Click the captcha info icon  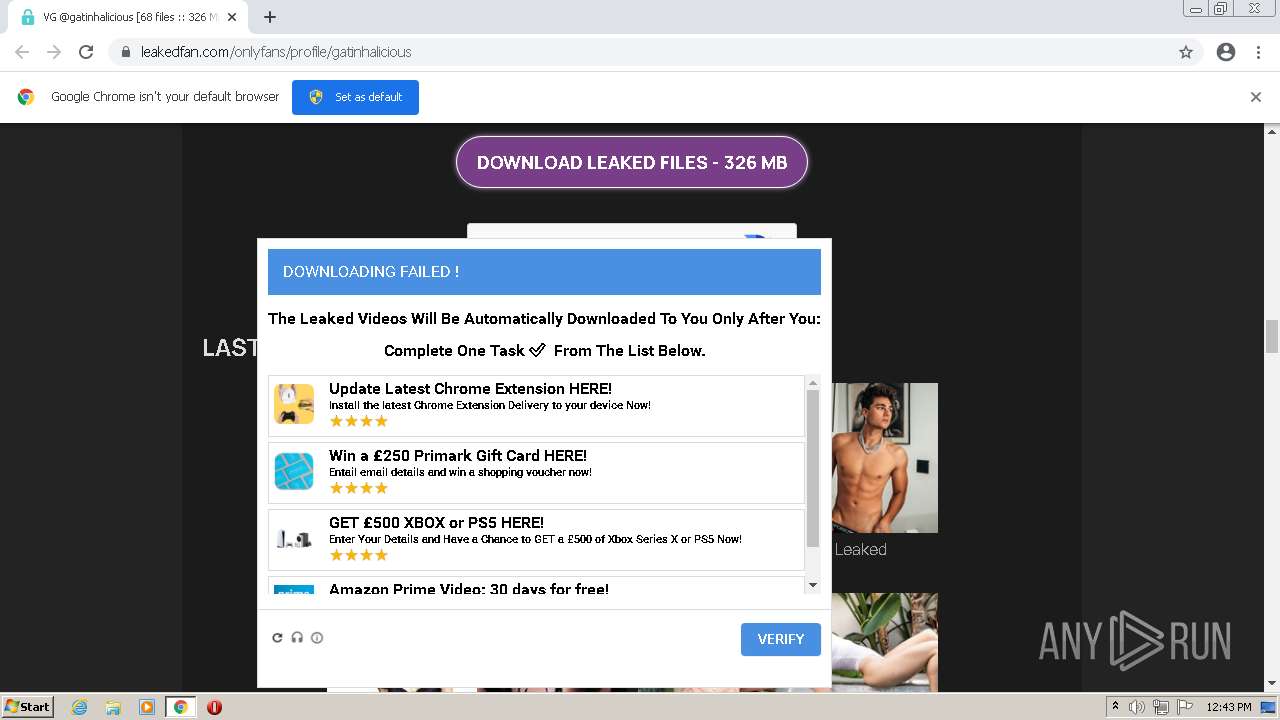317,637
